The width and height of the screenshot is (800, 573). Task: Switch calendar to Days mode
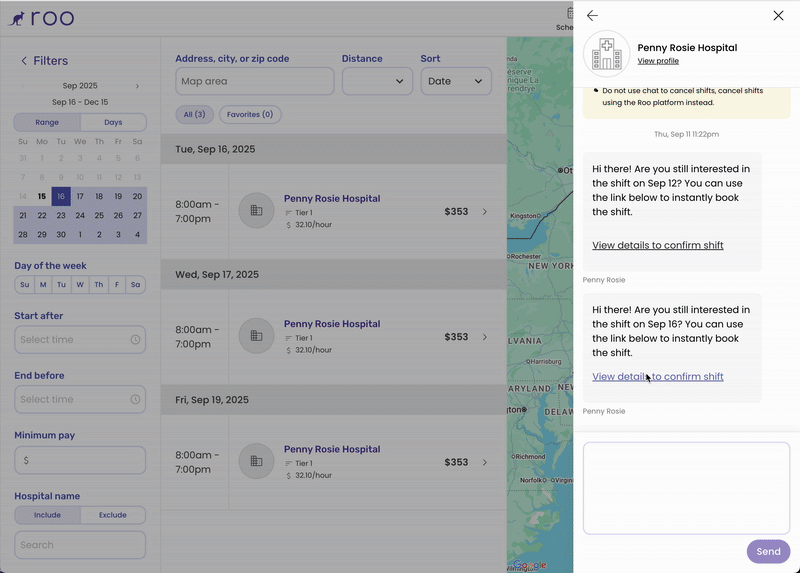(113, 122)
